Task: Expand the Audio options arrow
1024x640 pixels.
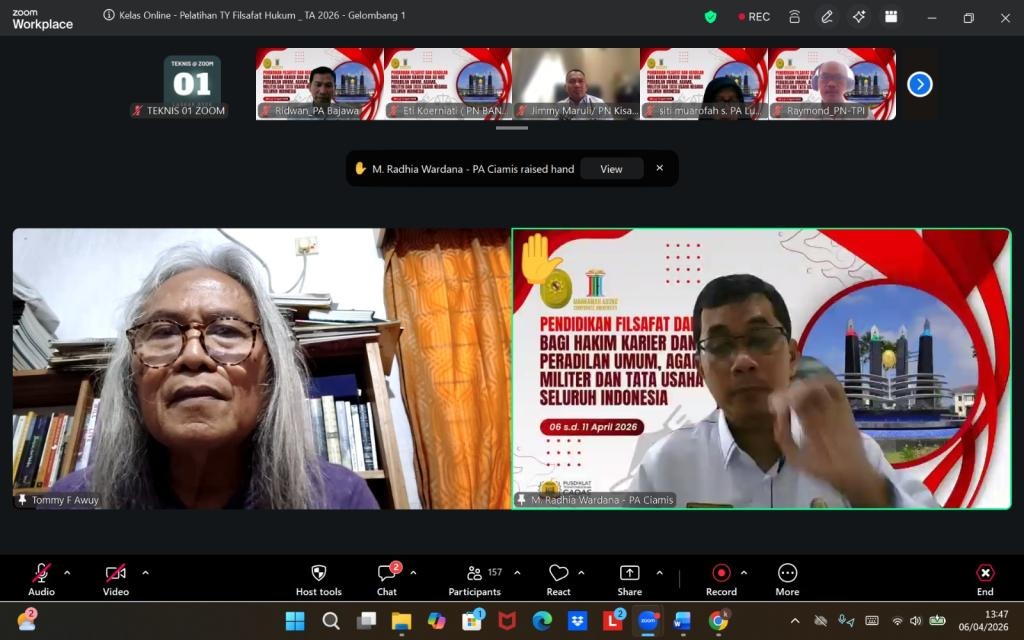Action: pos(67,573)
